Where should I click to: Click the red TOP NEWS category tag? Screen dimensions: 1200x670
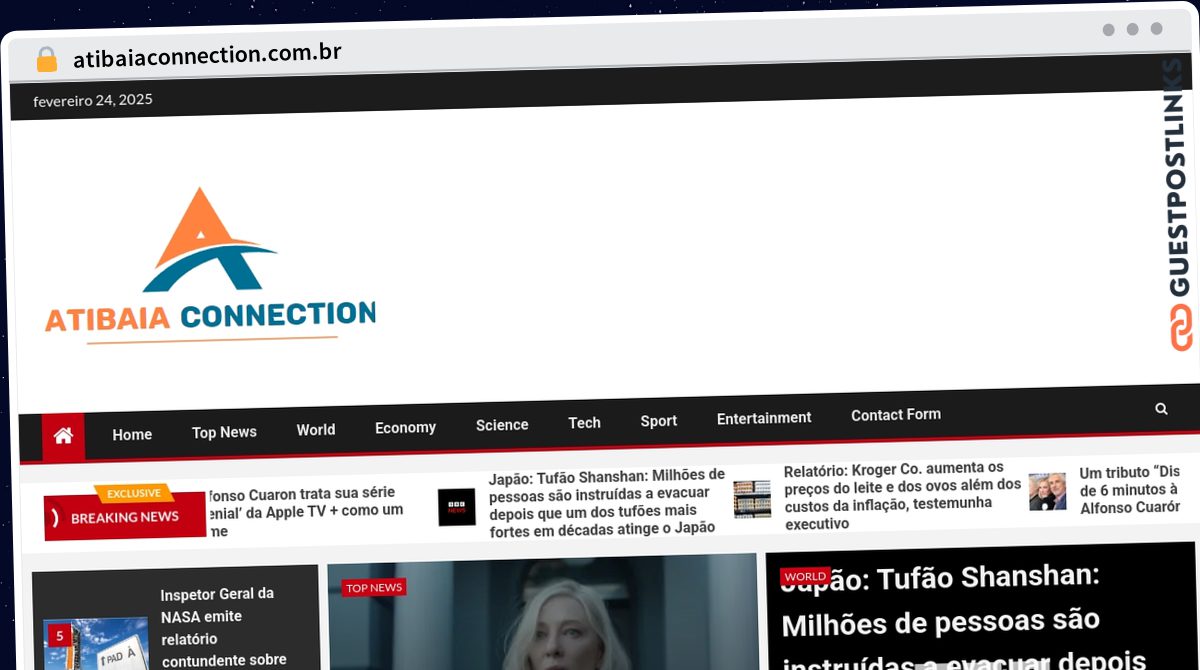click(373, 587)
